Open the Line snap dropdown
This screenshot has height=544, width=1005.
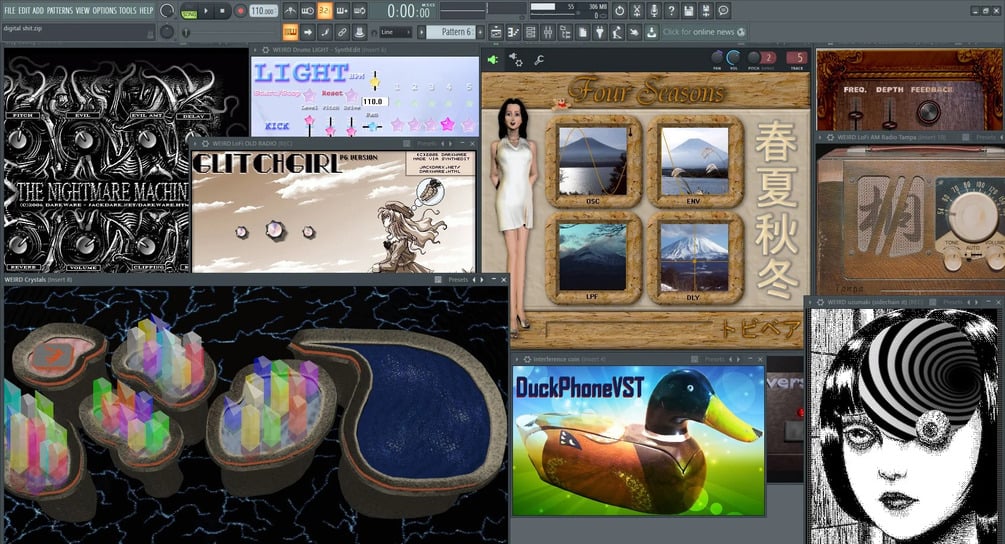click(395, 32)
